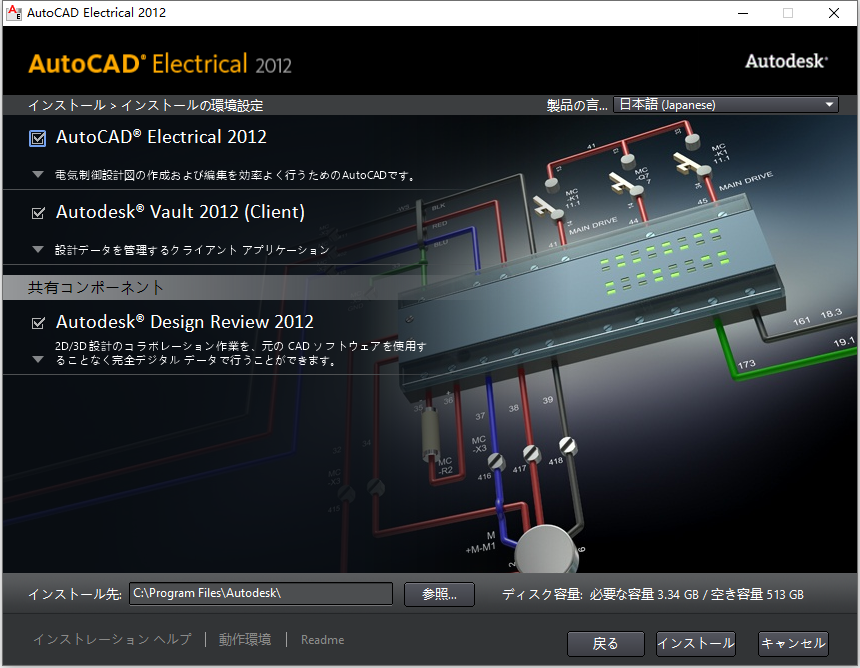860x668 pixels.
Task: Click the 製品の言... language label
Action: coord(576,105)
